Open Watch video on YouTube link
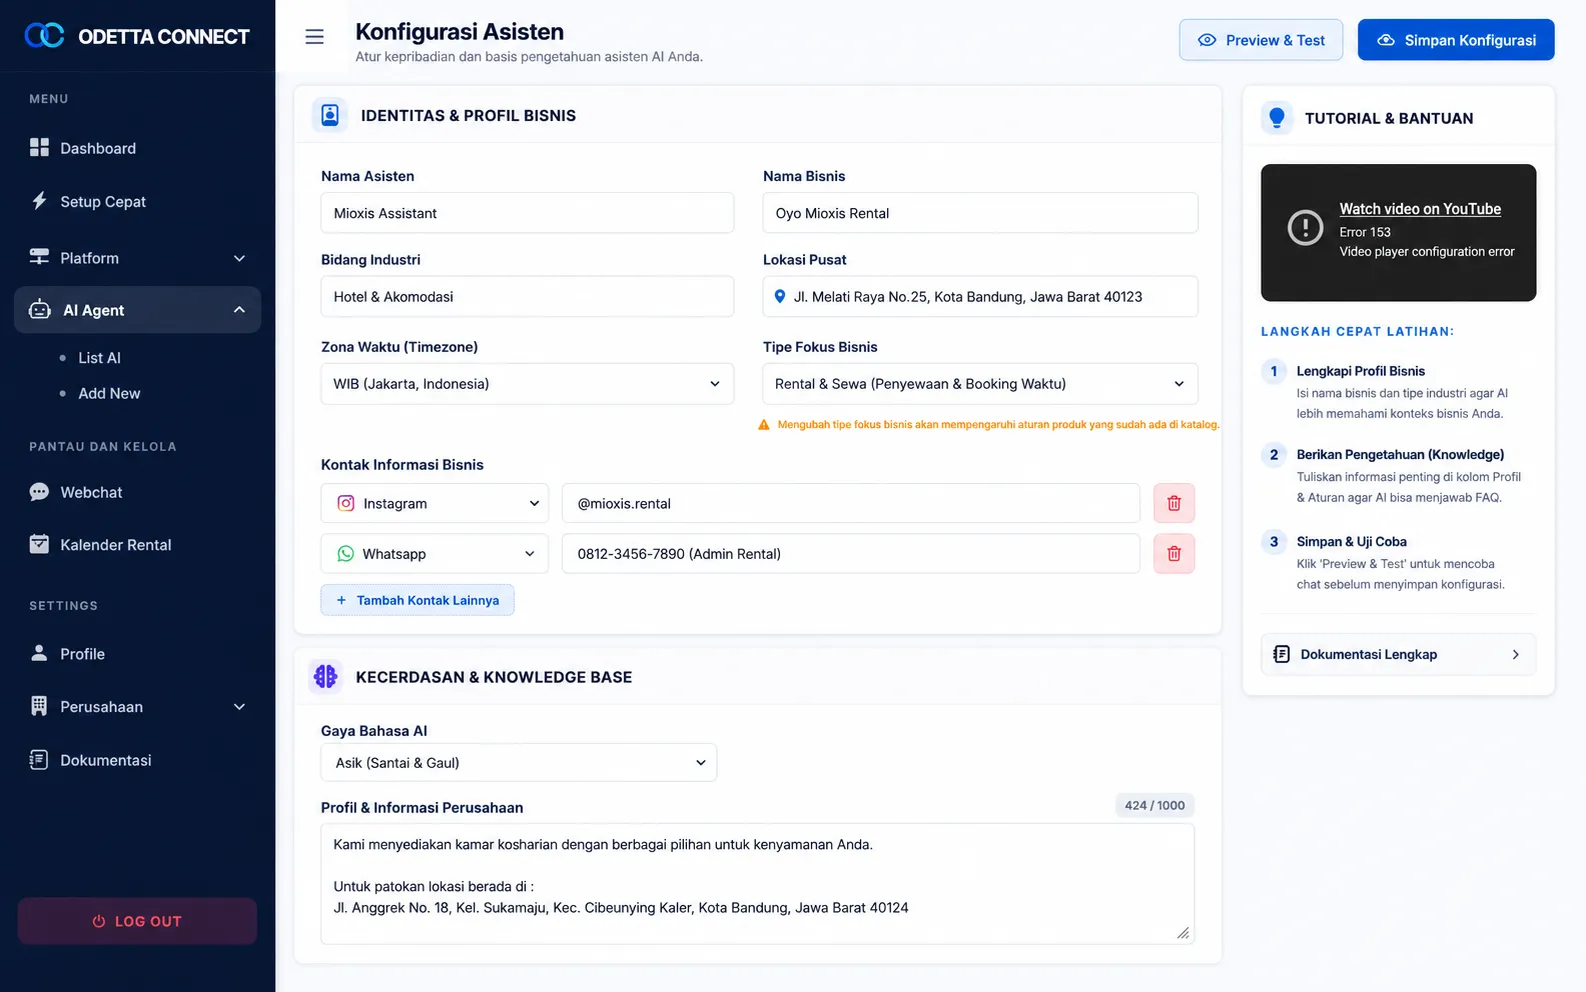 [1420, 209]
